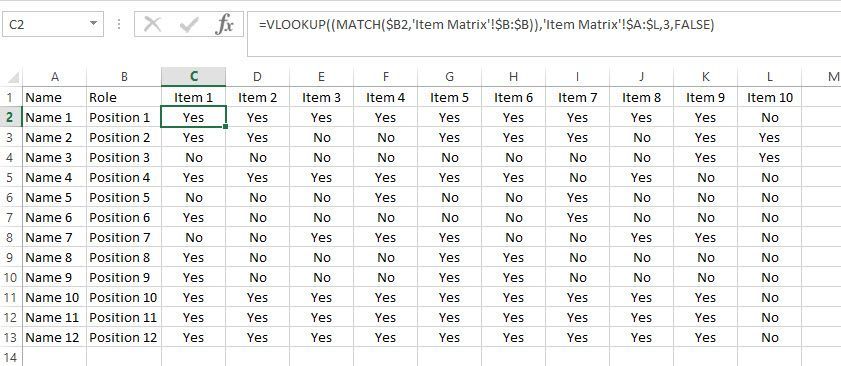Image resolution: width=841 pixels, height=366 pixels.
Task: Select the Role header cell
Action: pyautogui.click(x=124, y=98)
